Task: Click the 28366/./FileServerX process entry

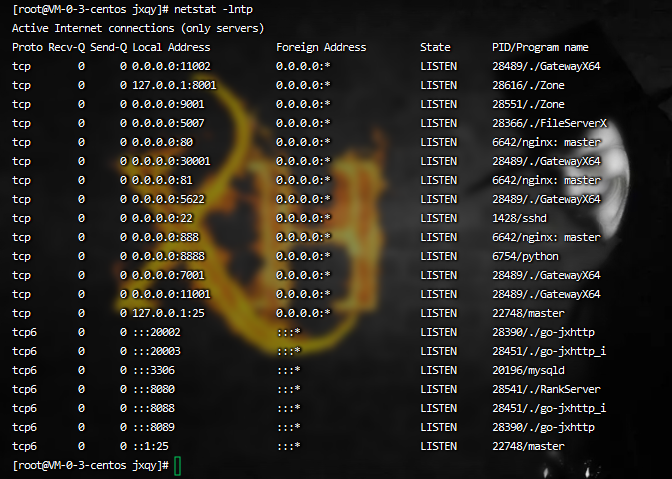Action: pos(550,123)
